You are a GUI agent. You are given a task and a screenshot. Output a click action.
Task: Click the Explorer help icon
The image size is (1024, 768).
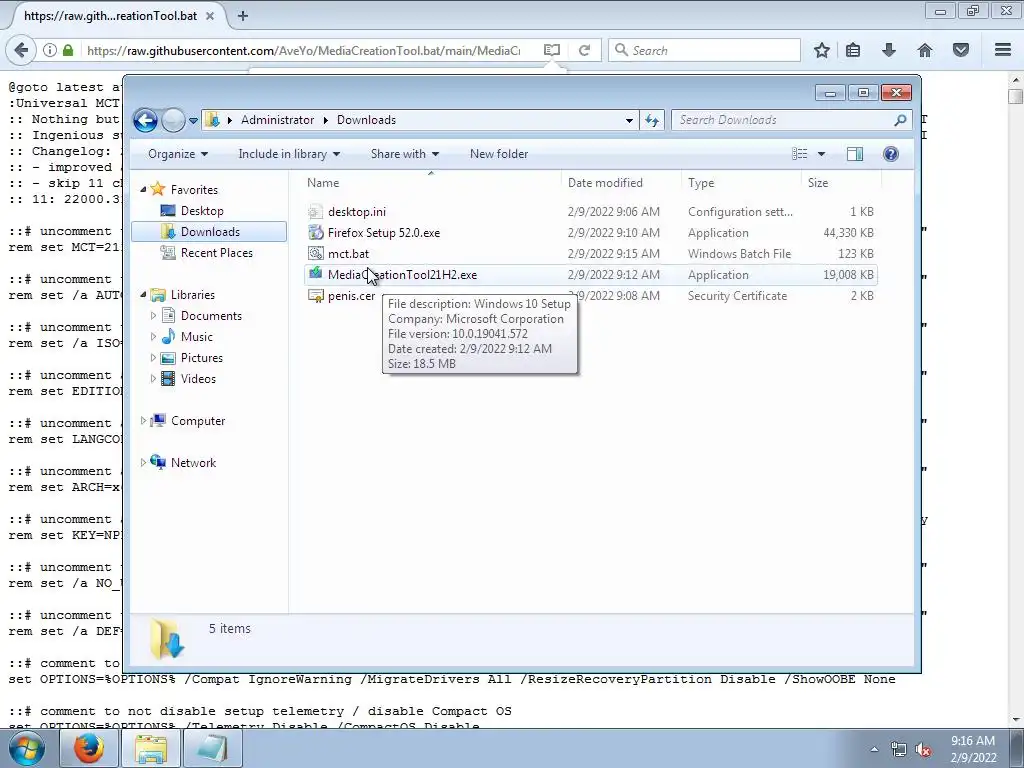coord(891,154)
